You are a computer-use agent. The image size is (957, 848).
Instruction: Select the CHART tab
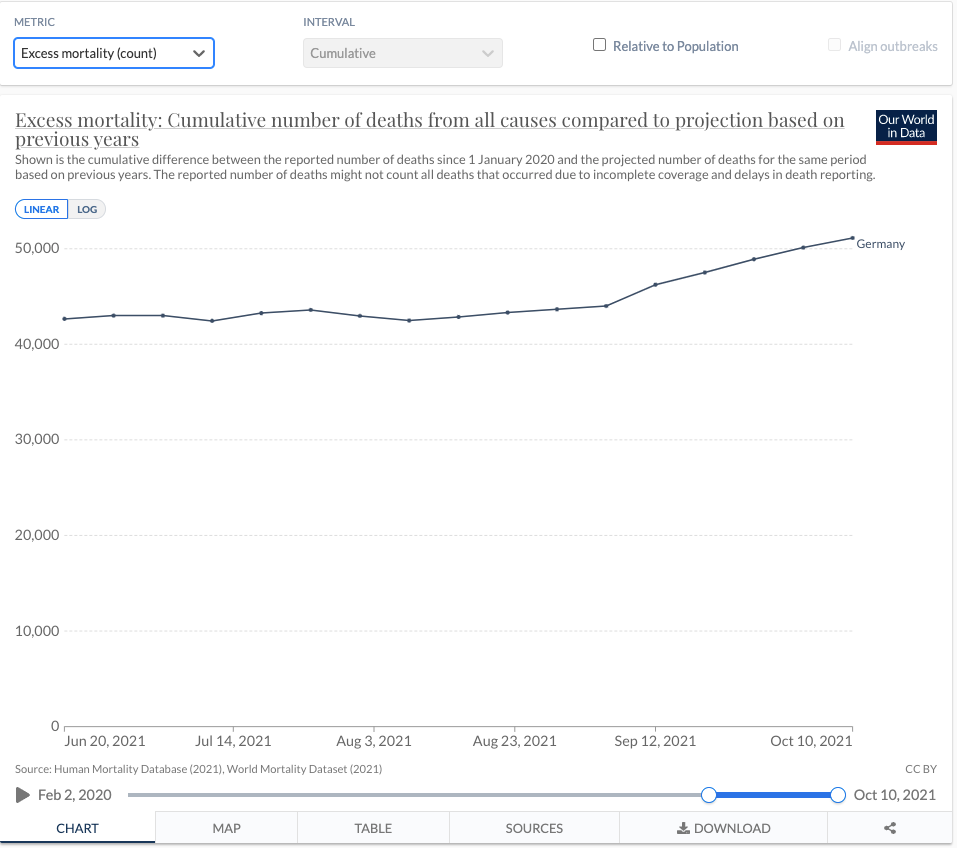click(77, 828)
